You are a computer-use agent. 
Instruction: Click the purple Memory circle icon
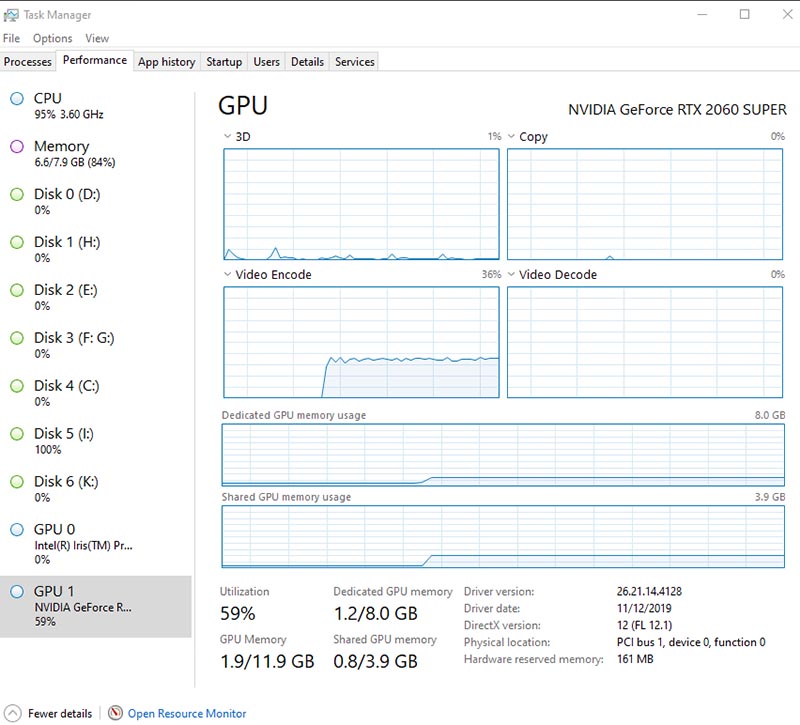17,146
